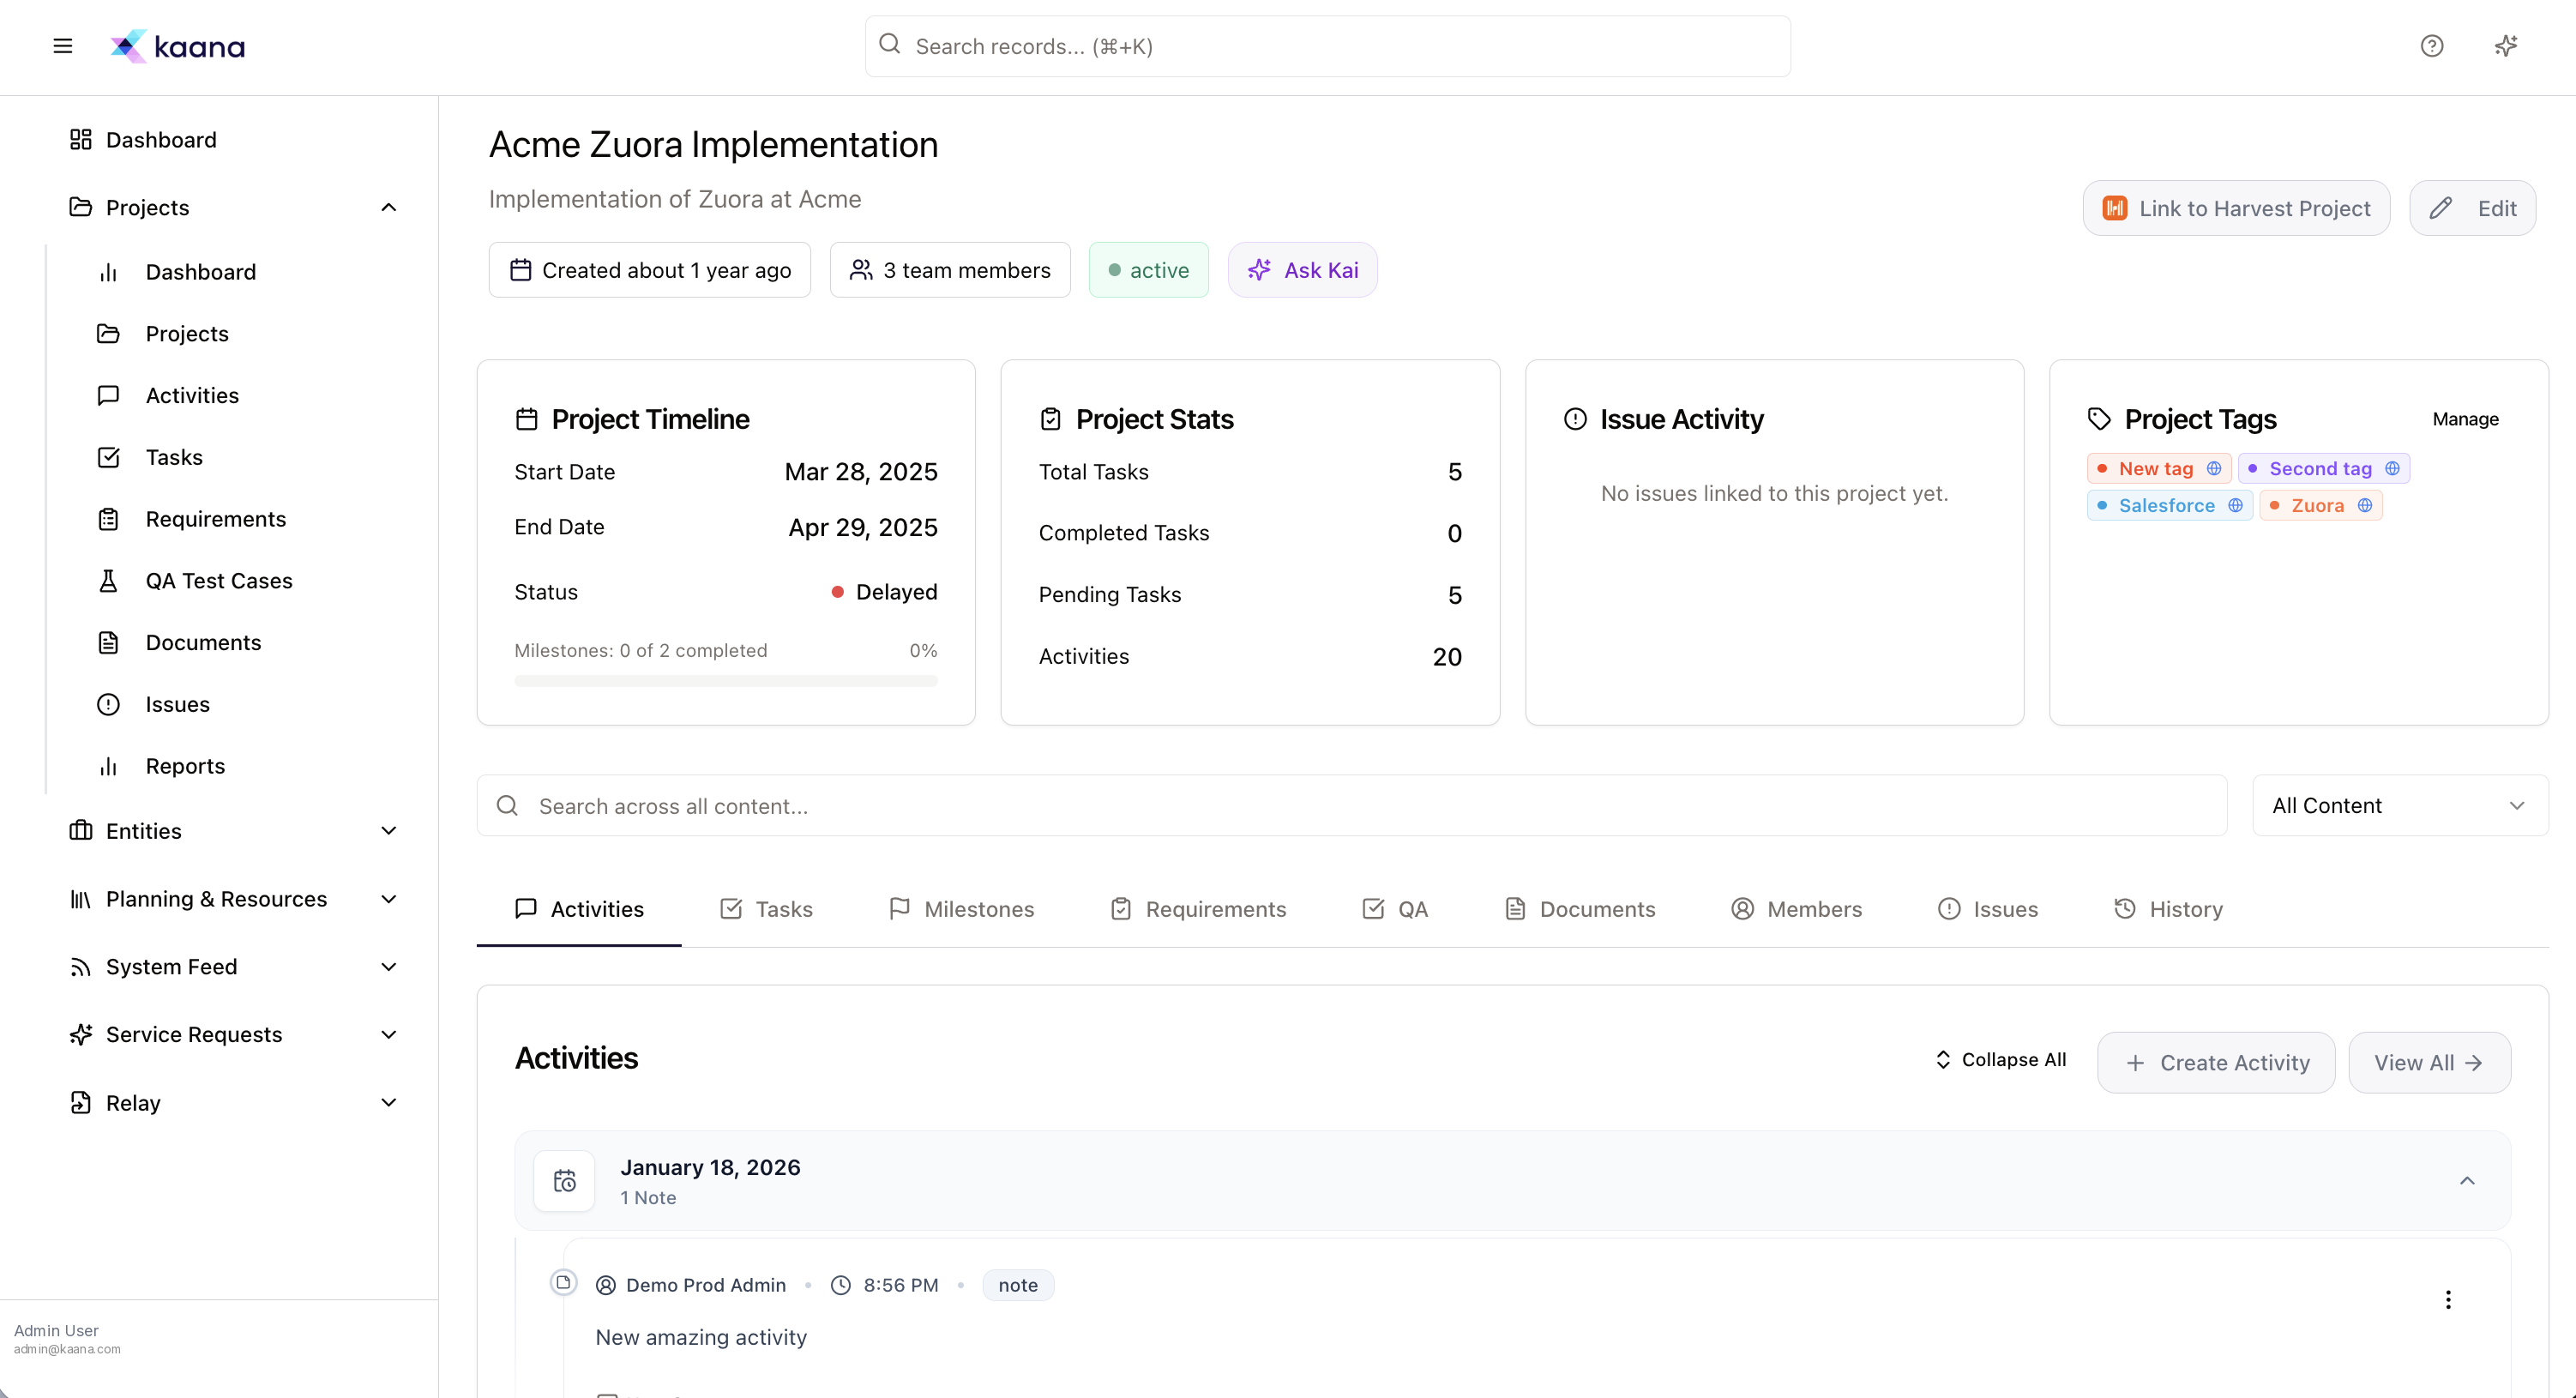Screen dimensions: 2576x1398
Task: Open QA Test Cases in the sidebar
Action: tap(218, 580)
